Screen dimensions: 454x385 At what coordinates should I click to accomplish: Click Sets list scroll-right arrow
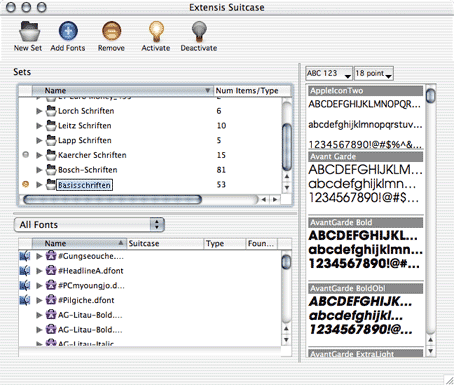click(275, 199)
